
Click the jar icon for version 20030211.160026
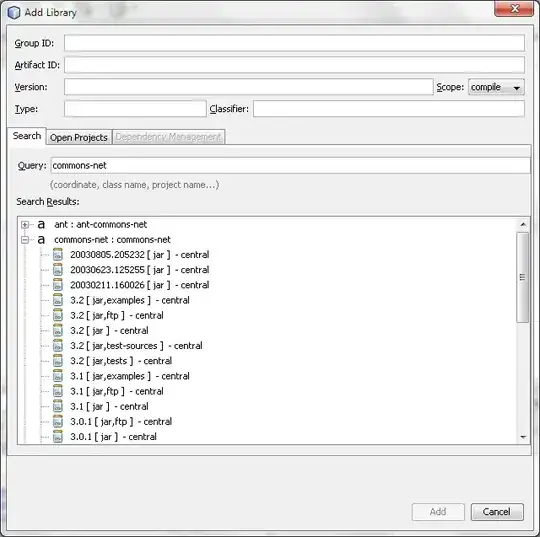click(58, 285)
